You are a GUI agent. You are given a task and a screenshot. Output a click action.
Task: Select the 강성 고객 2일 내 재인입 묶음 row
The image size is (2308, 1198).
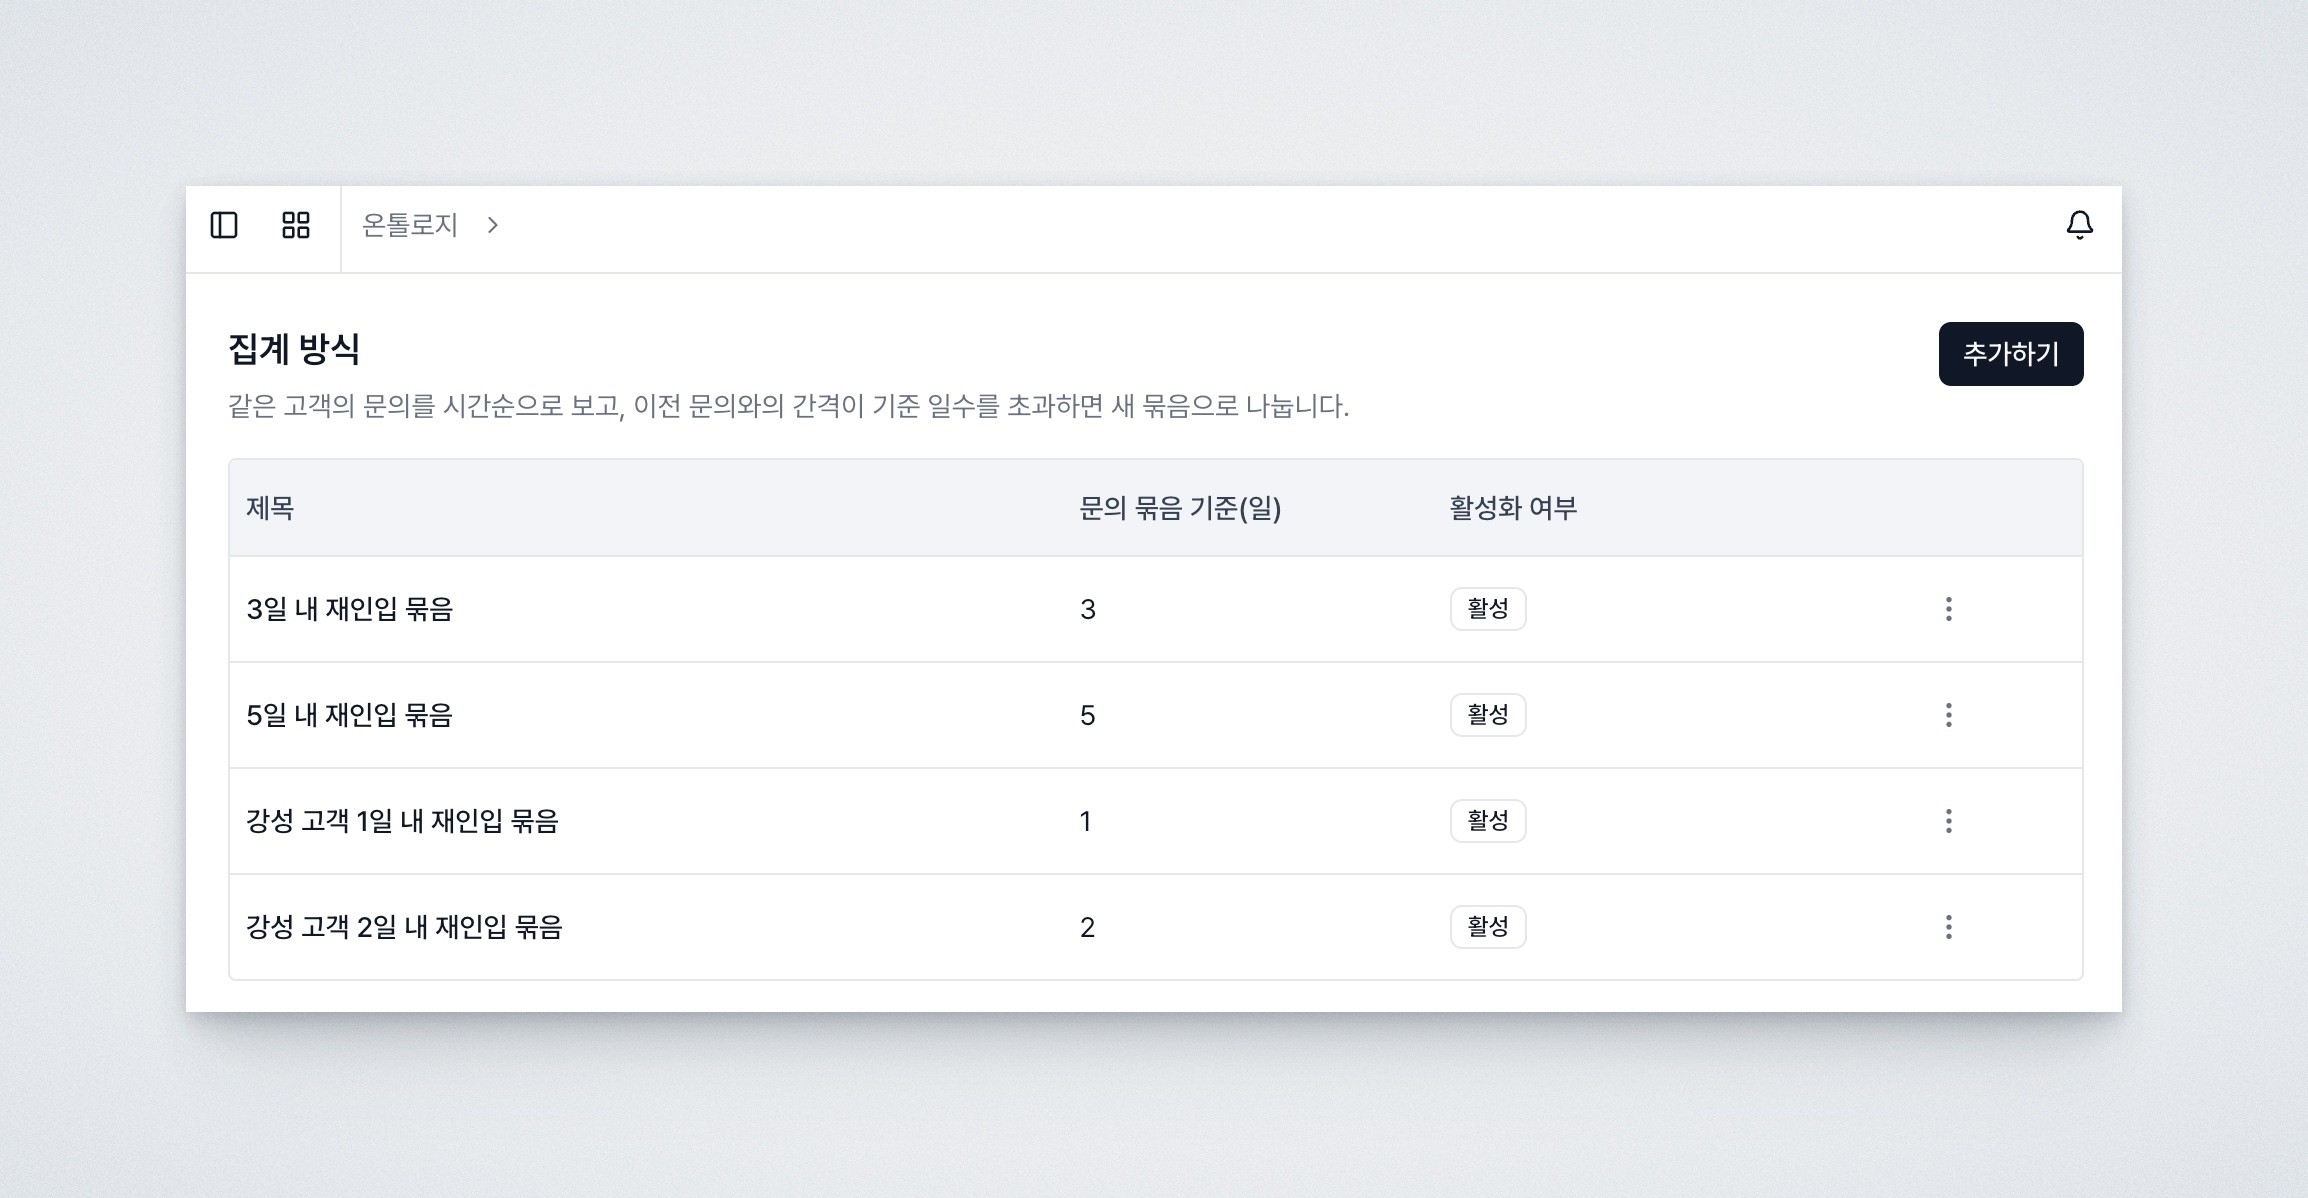(x=700, y=927)
